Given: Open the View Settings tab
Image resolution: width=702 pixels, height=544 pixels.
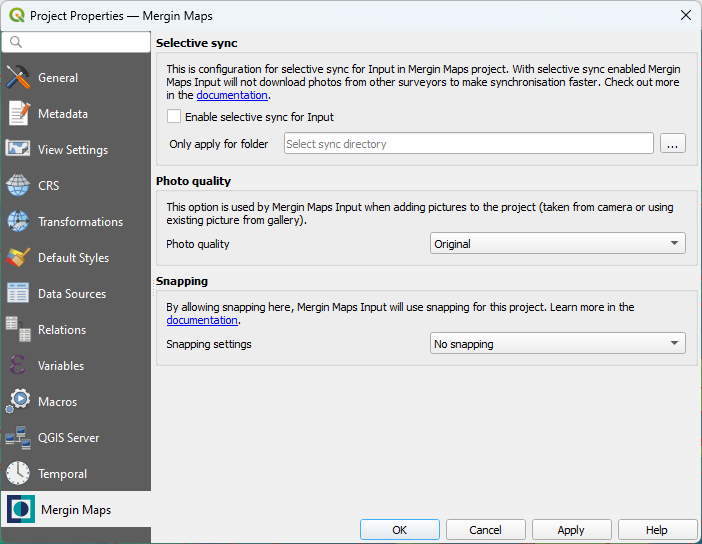Looking at the screenshot, I should point(72,150).
